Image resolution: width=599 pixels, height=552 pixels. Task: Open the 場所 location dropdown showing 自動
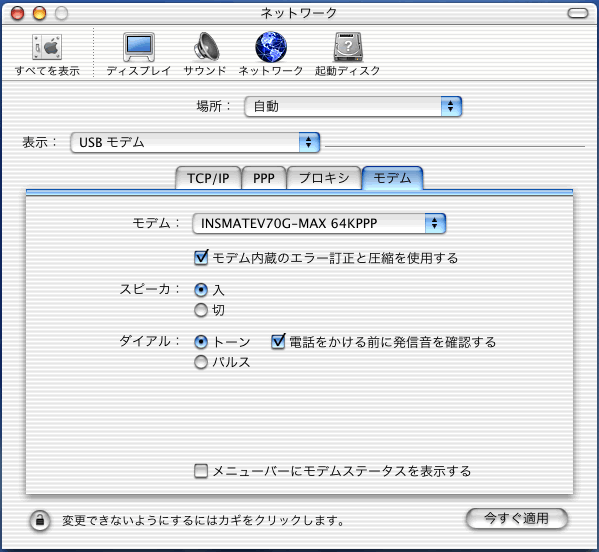pos(353,106)
